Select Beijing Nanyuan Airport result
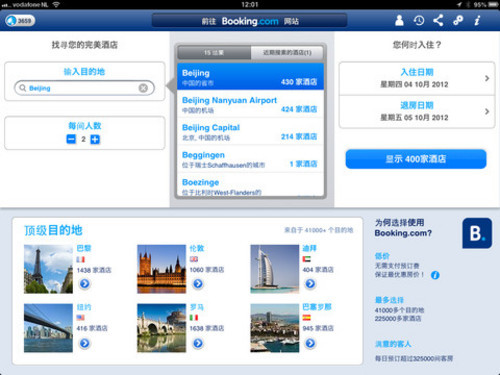Viewport: 500px width, 375px height. (x=250, y=104)
